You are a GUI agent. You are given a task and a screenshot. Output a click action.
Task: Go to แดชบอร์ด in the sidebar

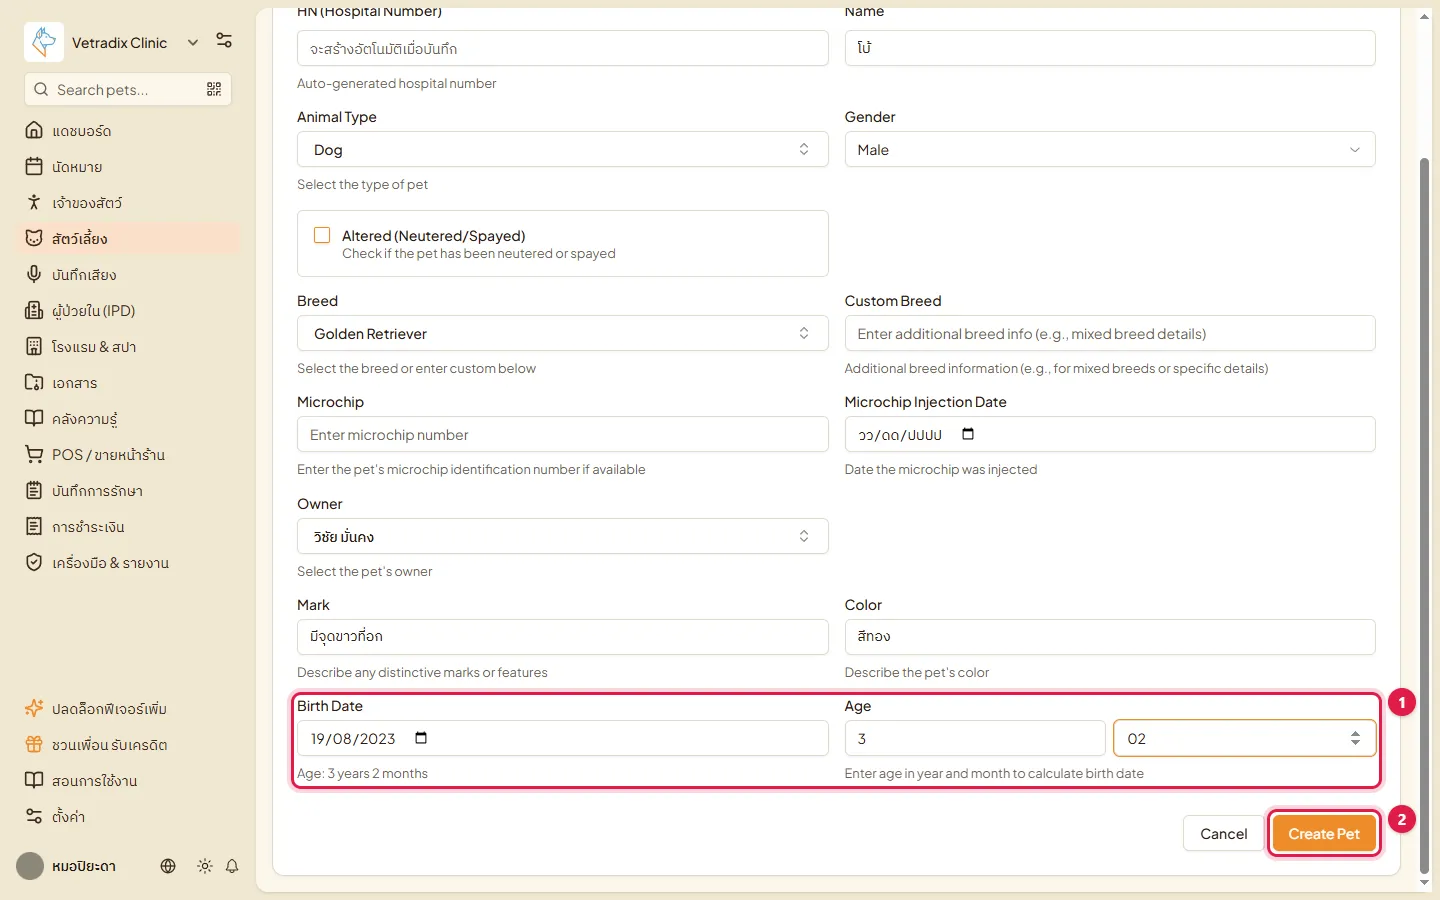point(128,131)
